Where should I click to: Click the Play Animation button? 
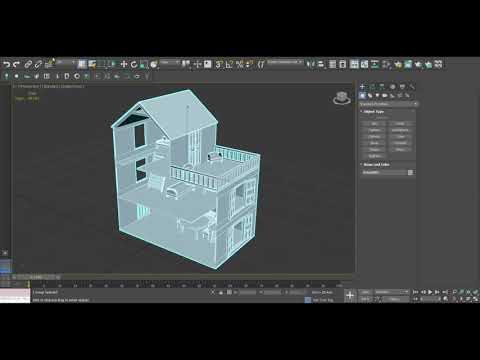(430, 292)
